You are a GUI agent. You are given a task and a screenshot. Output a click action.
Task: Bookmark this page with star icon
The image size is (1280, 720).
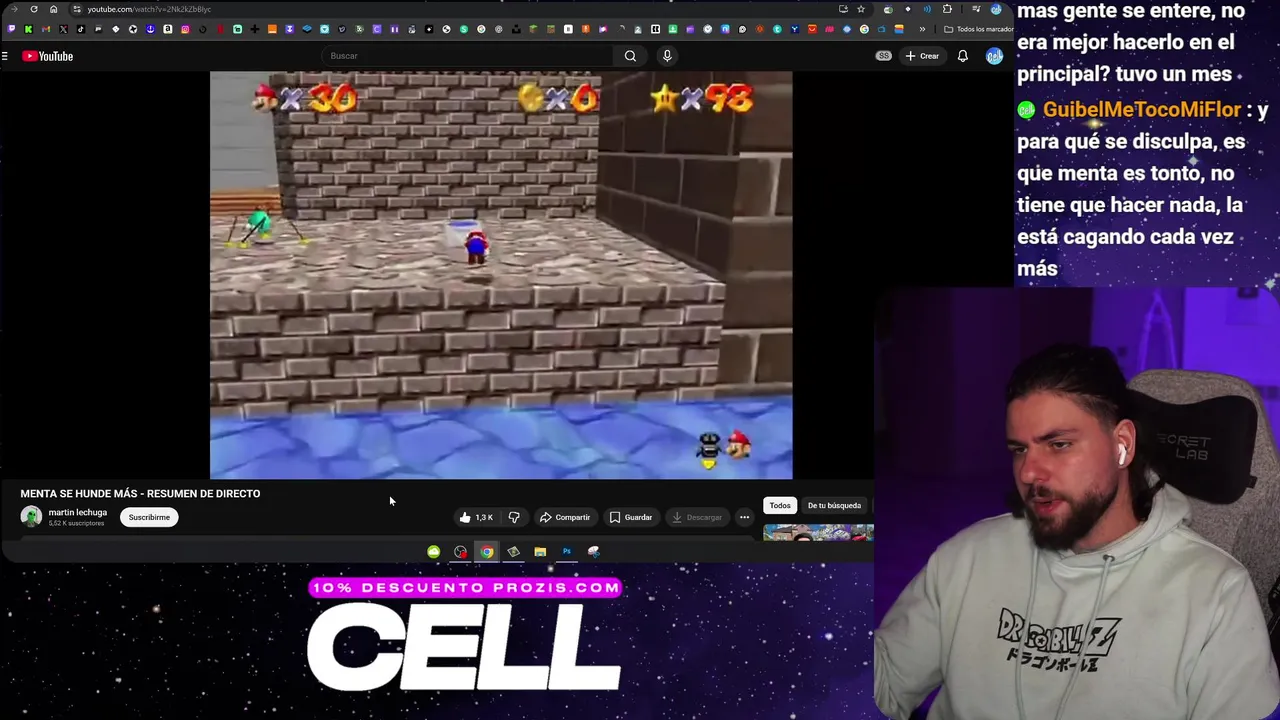pos(861,9)
